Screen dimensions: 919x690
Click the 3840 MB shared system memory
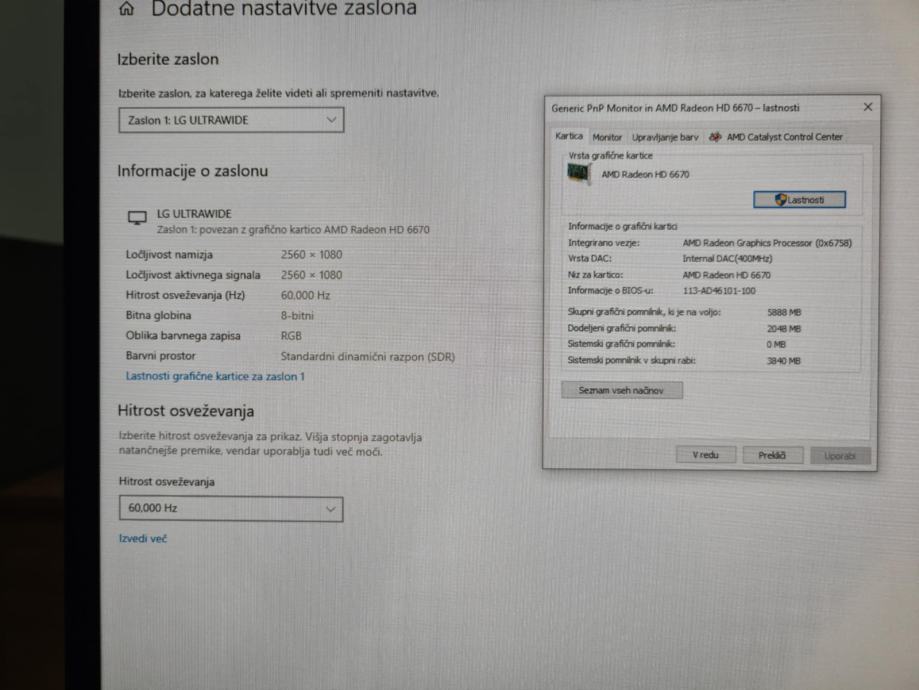tap(784, 361)
